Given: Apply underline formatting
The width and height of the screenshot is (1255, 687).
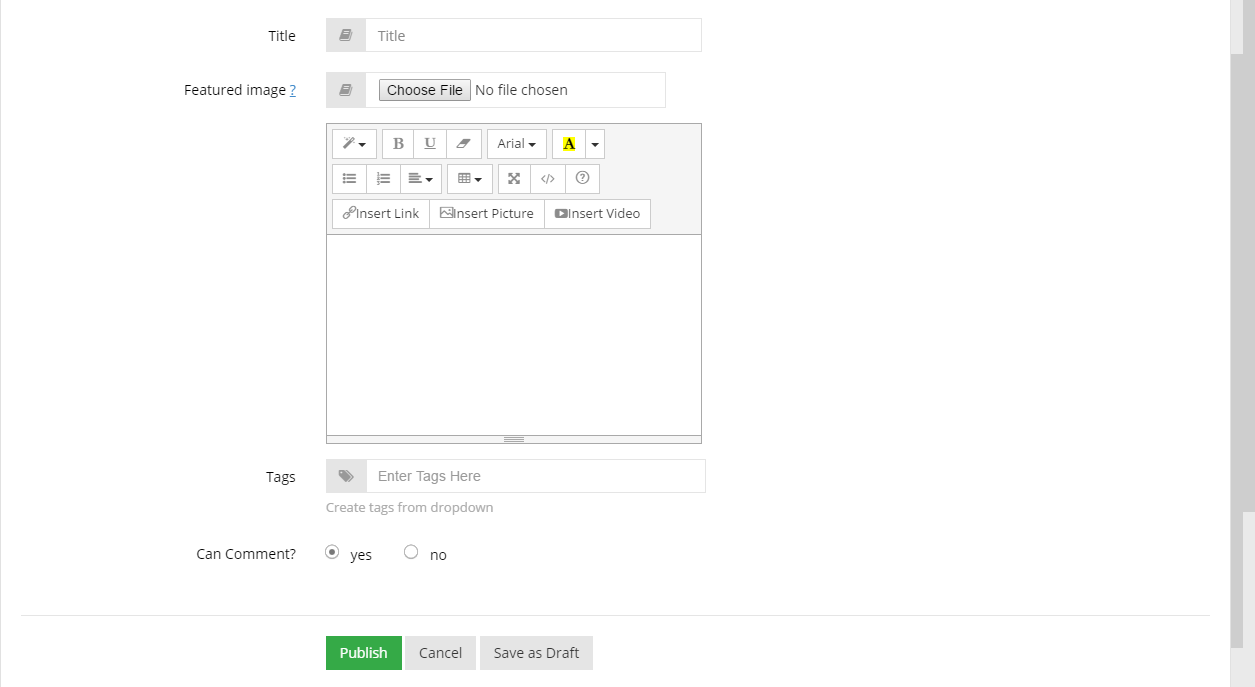Looking at the screenshot, I should coord(430,144).
